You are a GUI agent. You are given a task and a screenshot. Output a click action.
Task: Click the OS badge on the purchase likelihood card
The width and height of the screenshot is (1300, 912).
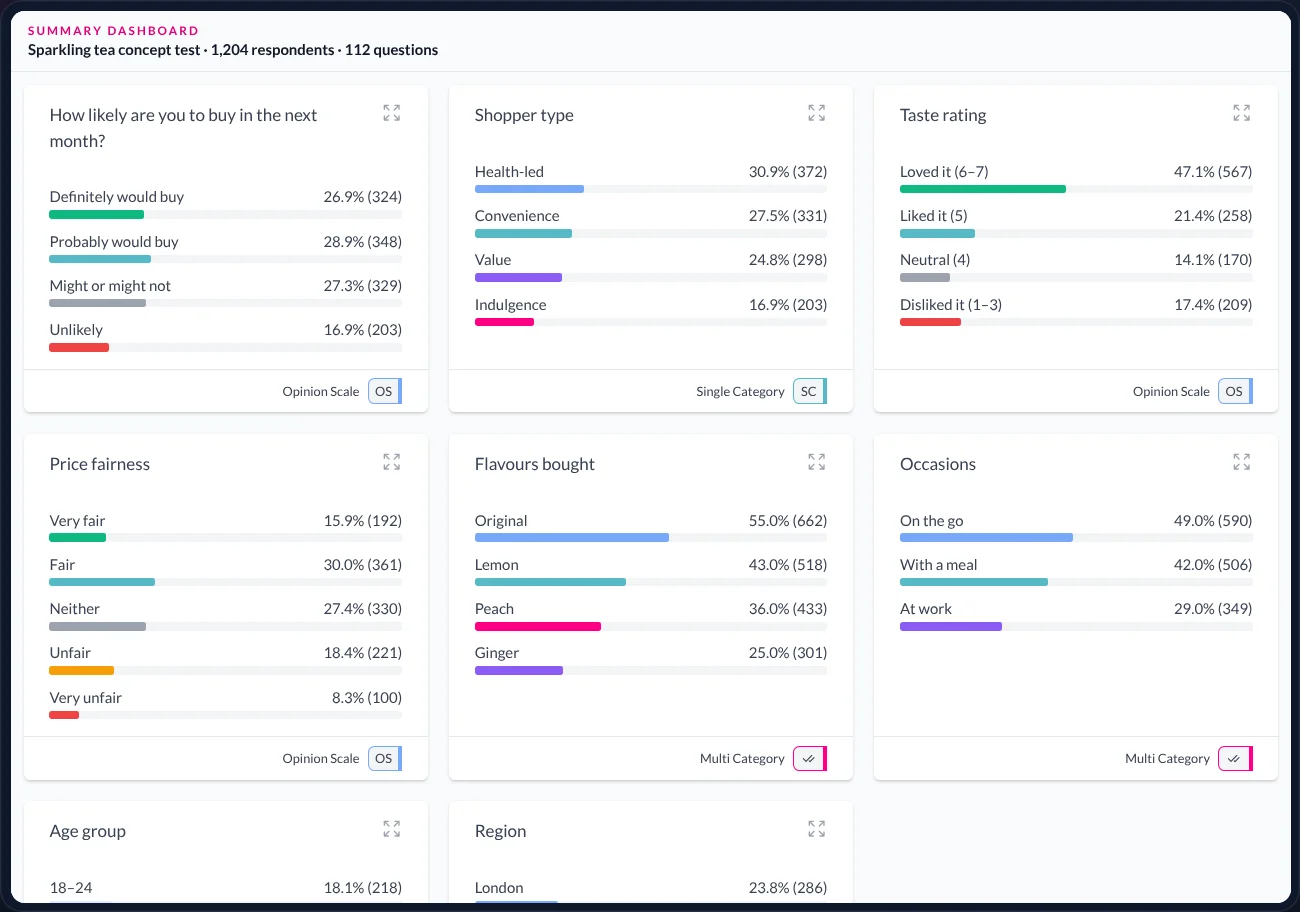[385, 391]
